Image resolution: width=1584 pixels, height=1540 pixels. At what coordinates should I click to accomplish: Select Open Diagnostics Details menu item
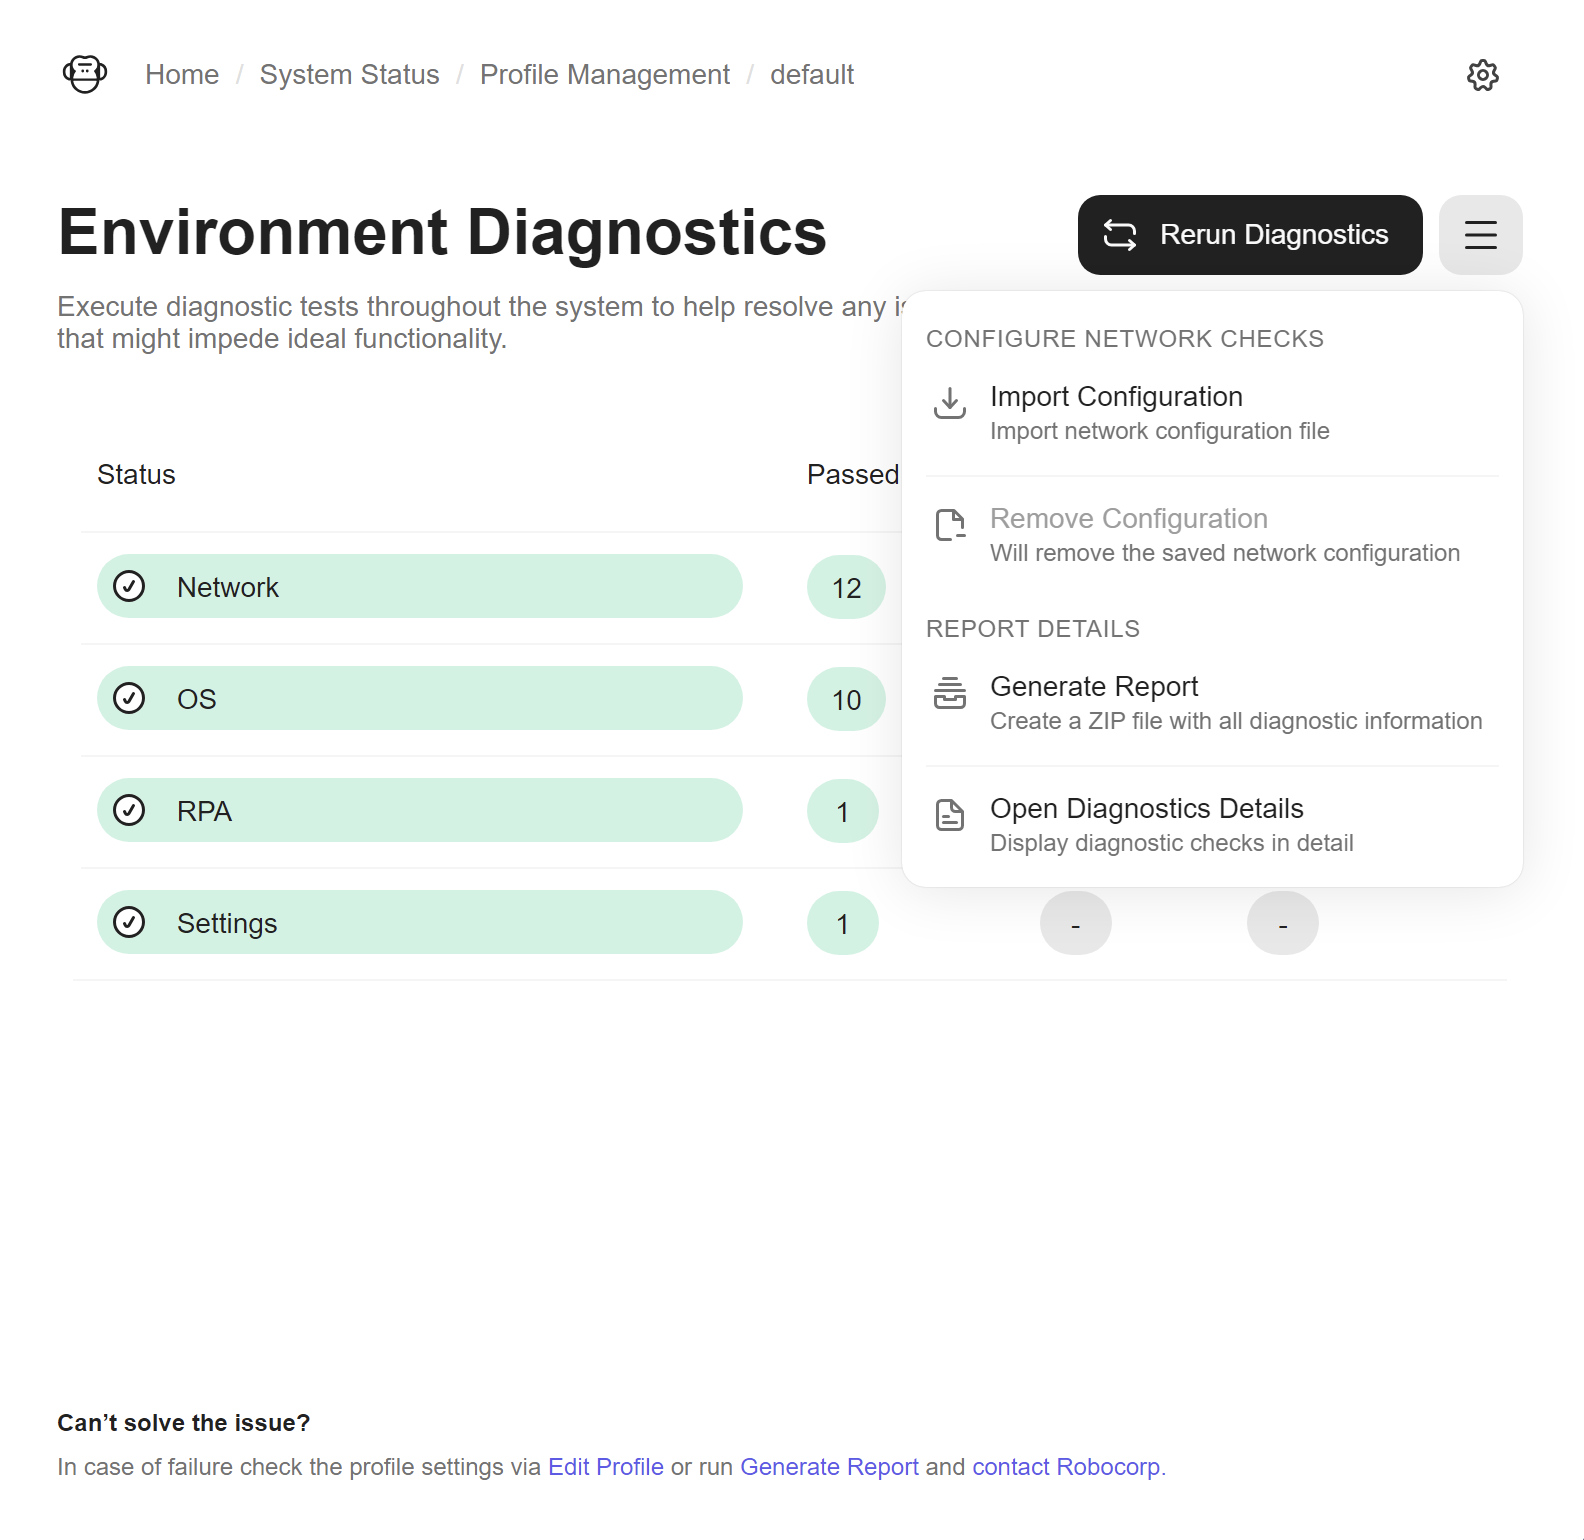click(1212, 825)
